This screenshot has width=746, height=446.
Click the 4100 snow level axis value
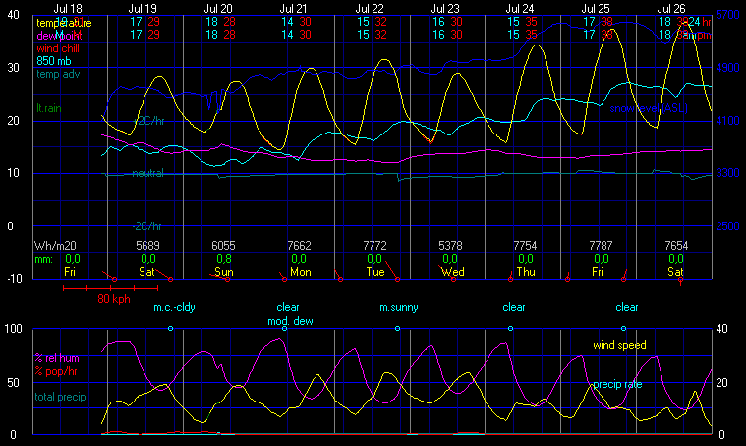coord(728,121)
